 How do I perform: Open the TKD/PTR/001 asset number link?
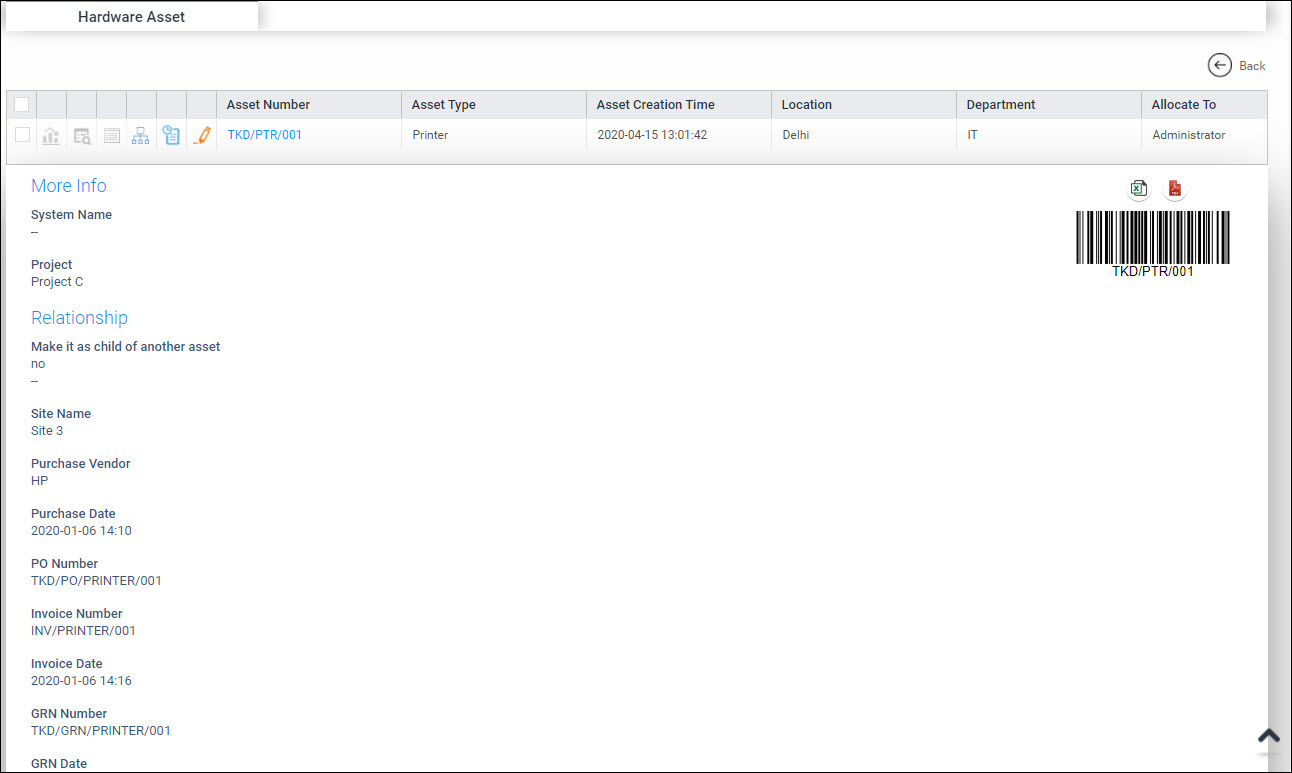tap(264, 135)
